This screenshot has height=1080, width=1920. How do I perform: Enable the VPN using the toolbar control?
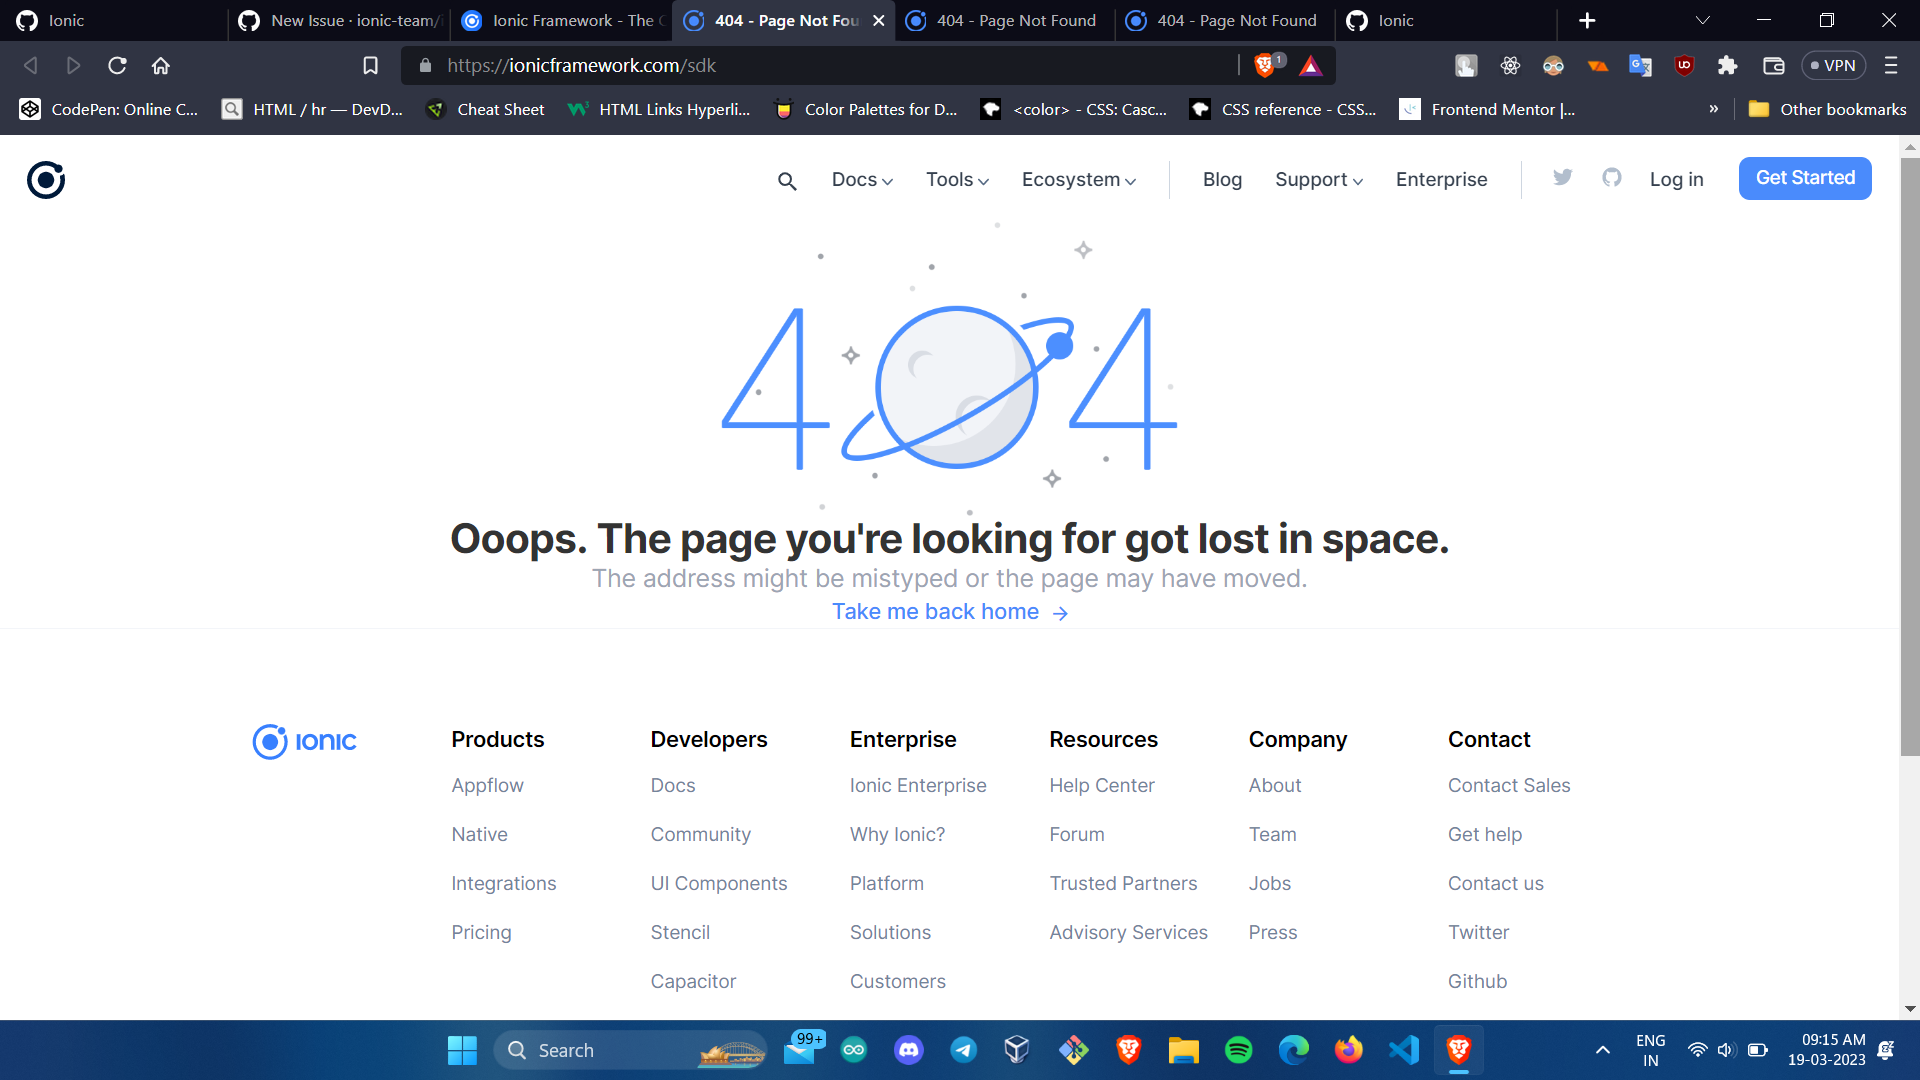1834,65
